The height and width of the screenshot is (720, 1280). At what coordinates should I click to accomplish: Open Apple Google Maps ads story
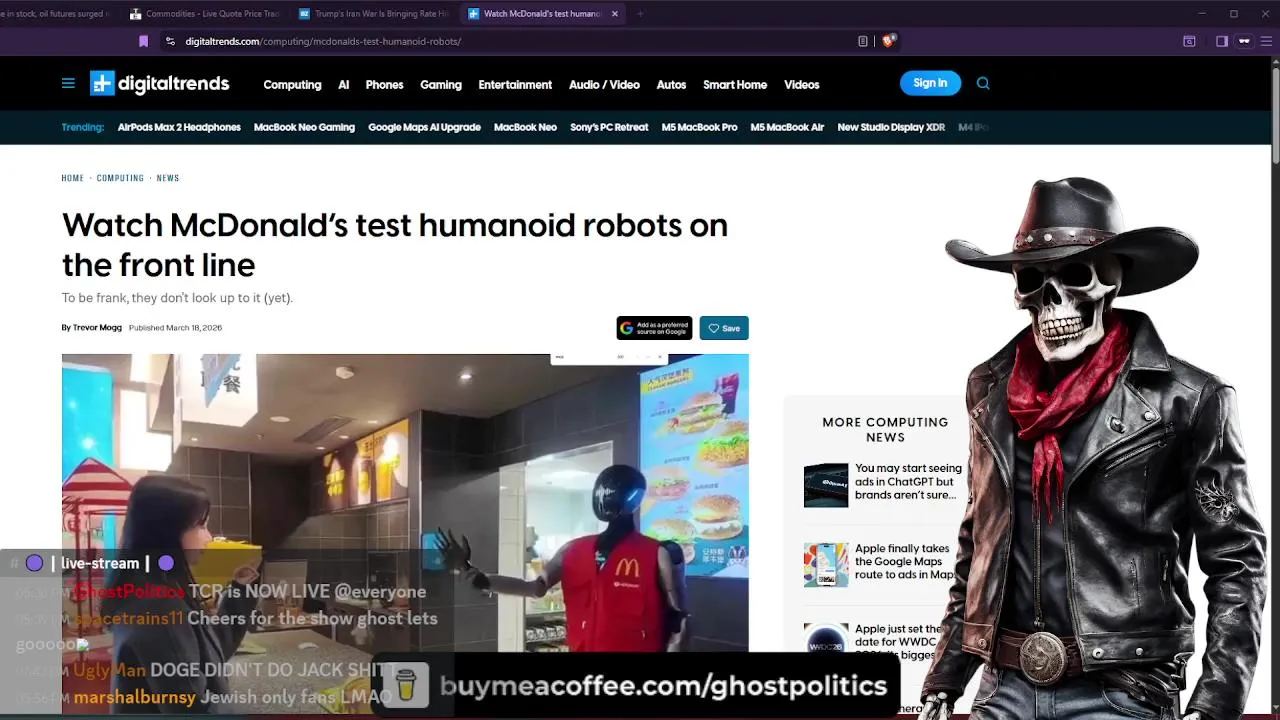905,561
